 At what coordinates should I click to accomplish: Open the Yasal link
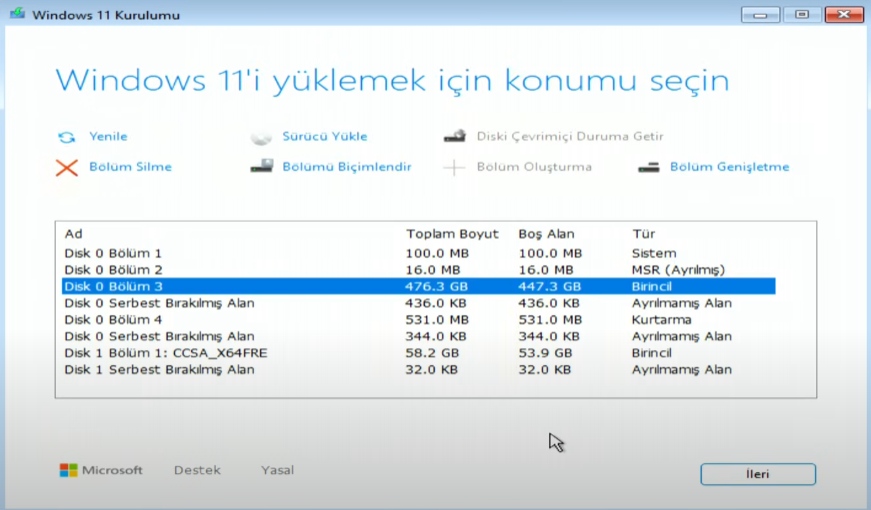point(278,470)
